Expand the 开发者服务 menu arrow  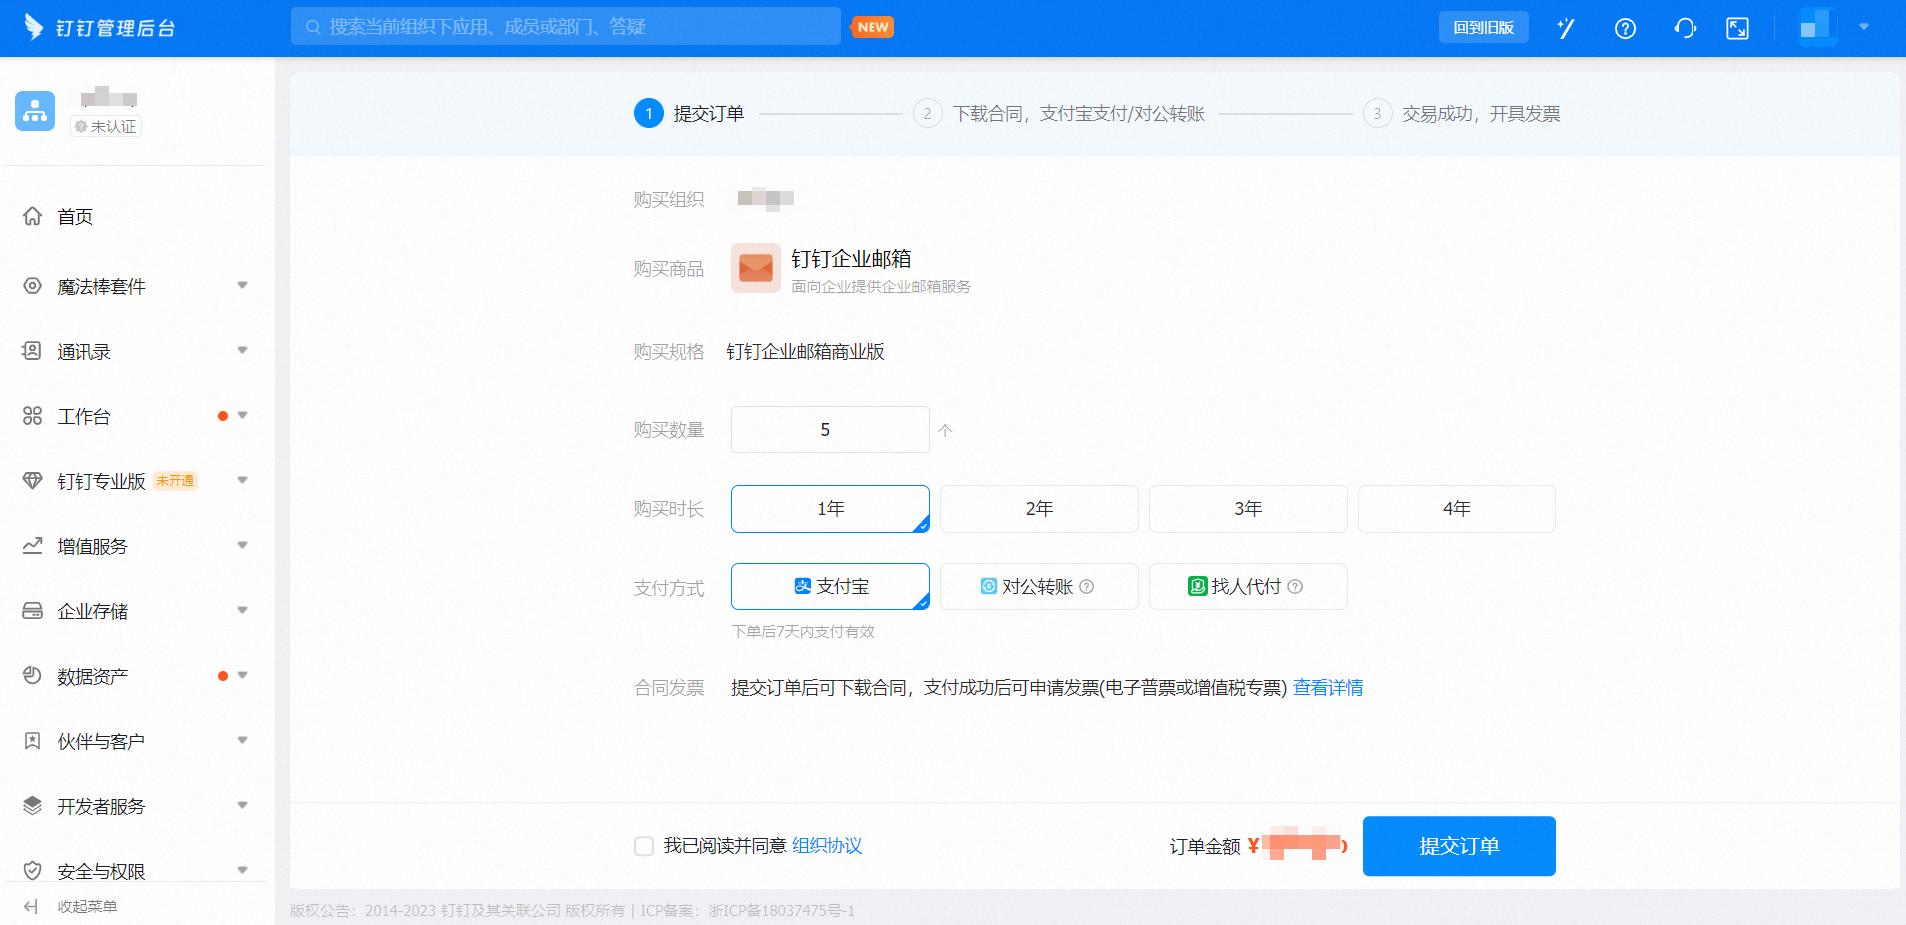242,806
